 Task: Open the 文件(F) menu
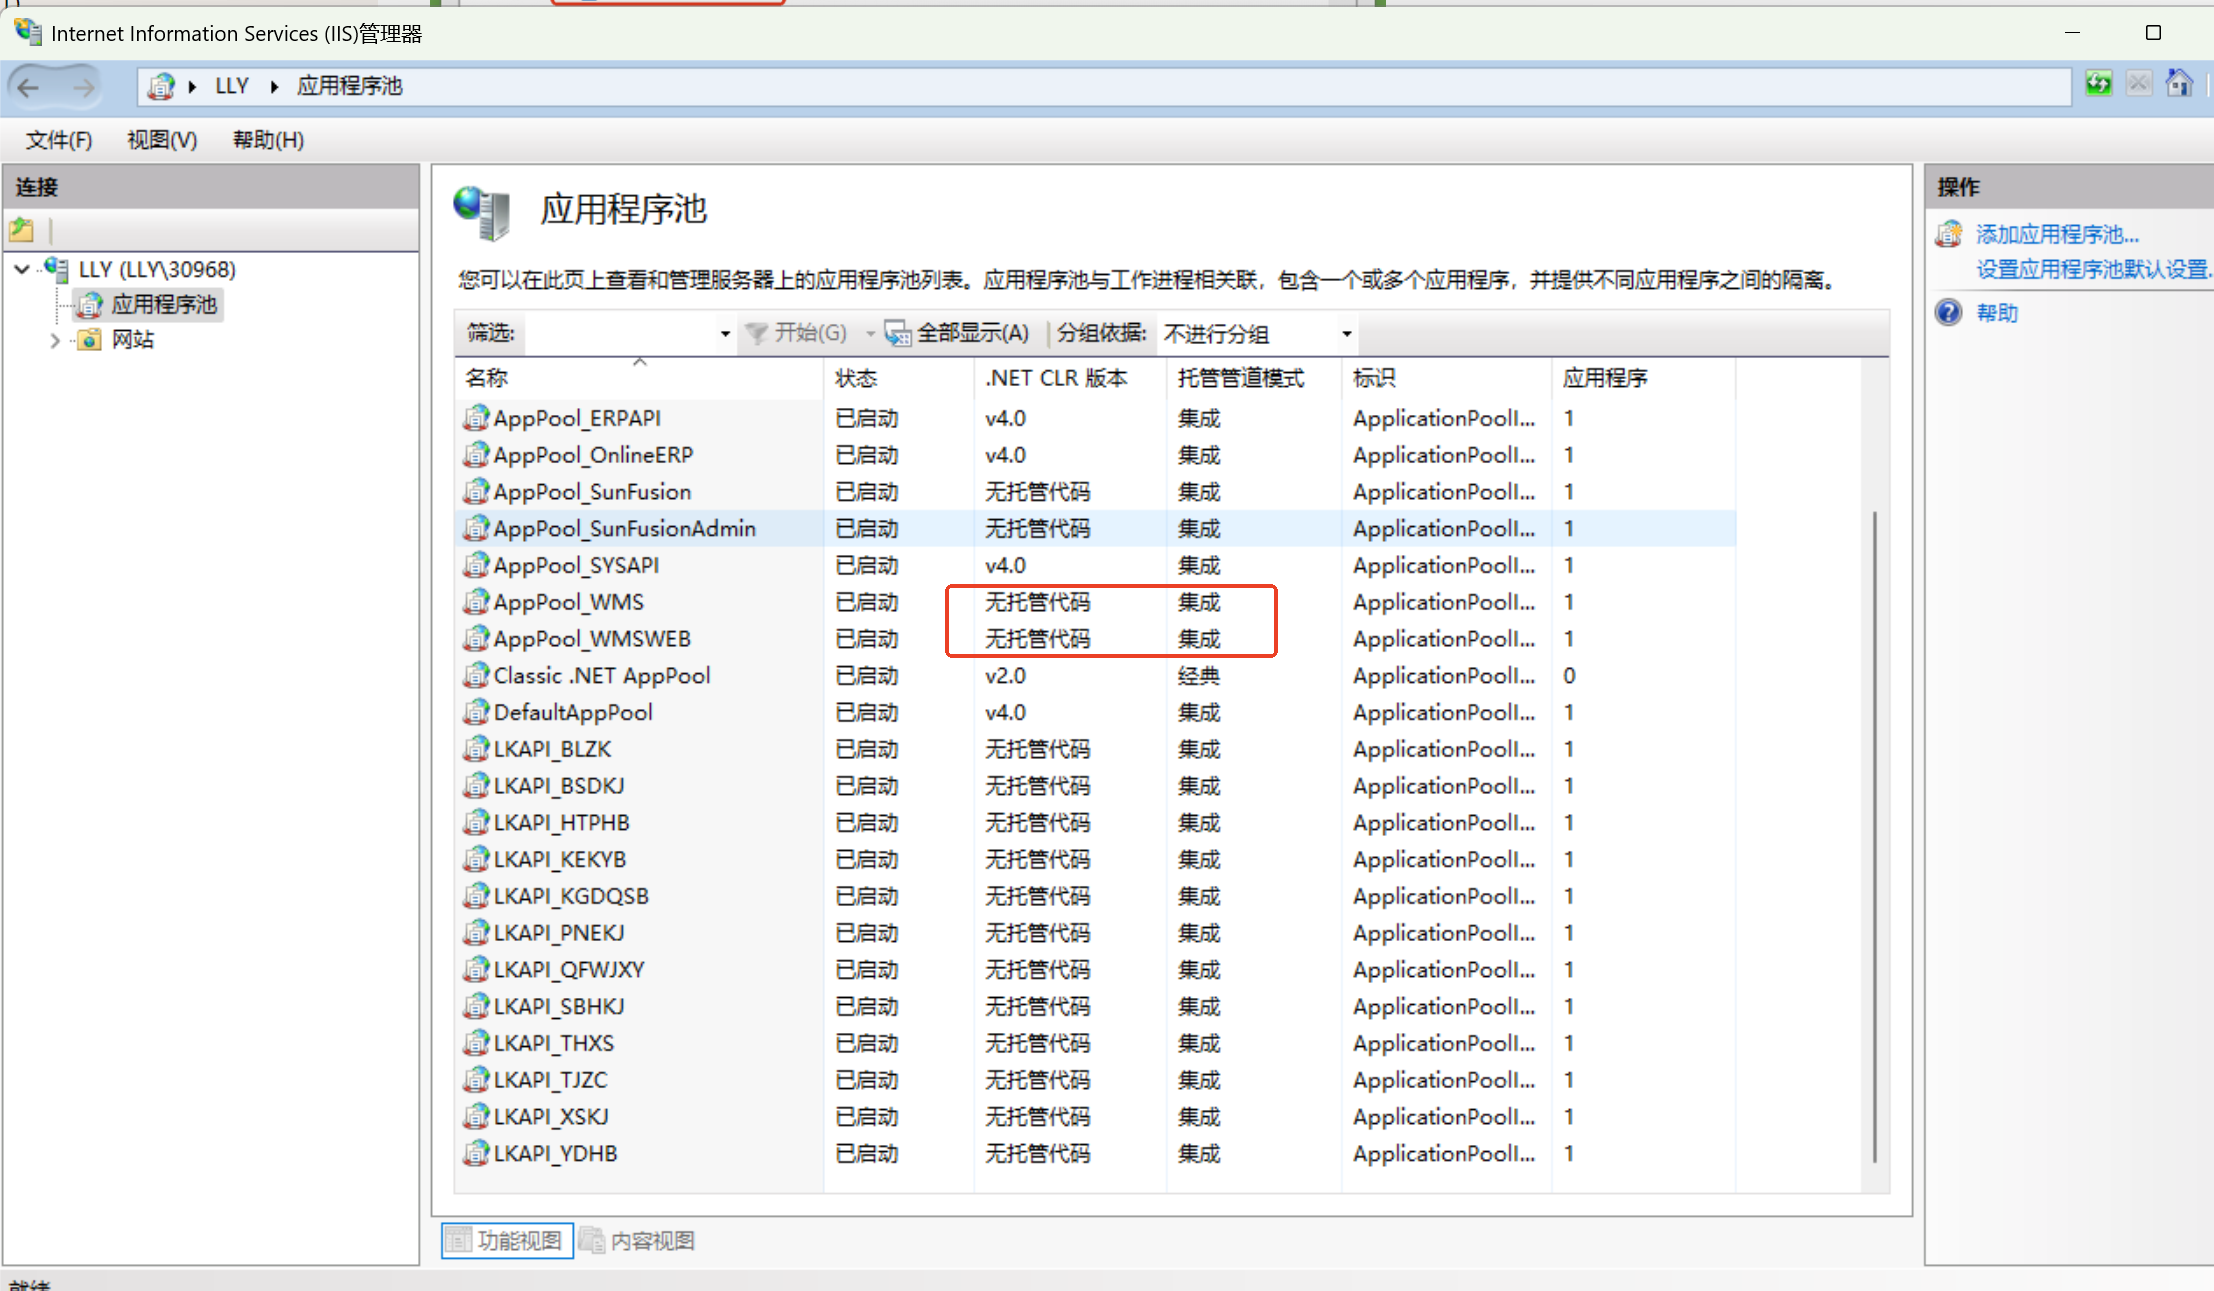[x=59, y=140]
